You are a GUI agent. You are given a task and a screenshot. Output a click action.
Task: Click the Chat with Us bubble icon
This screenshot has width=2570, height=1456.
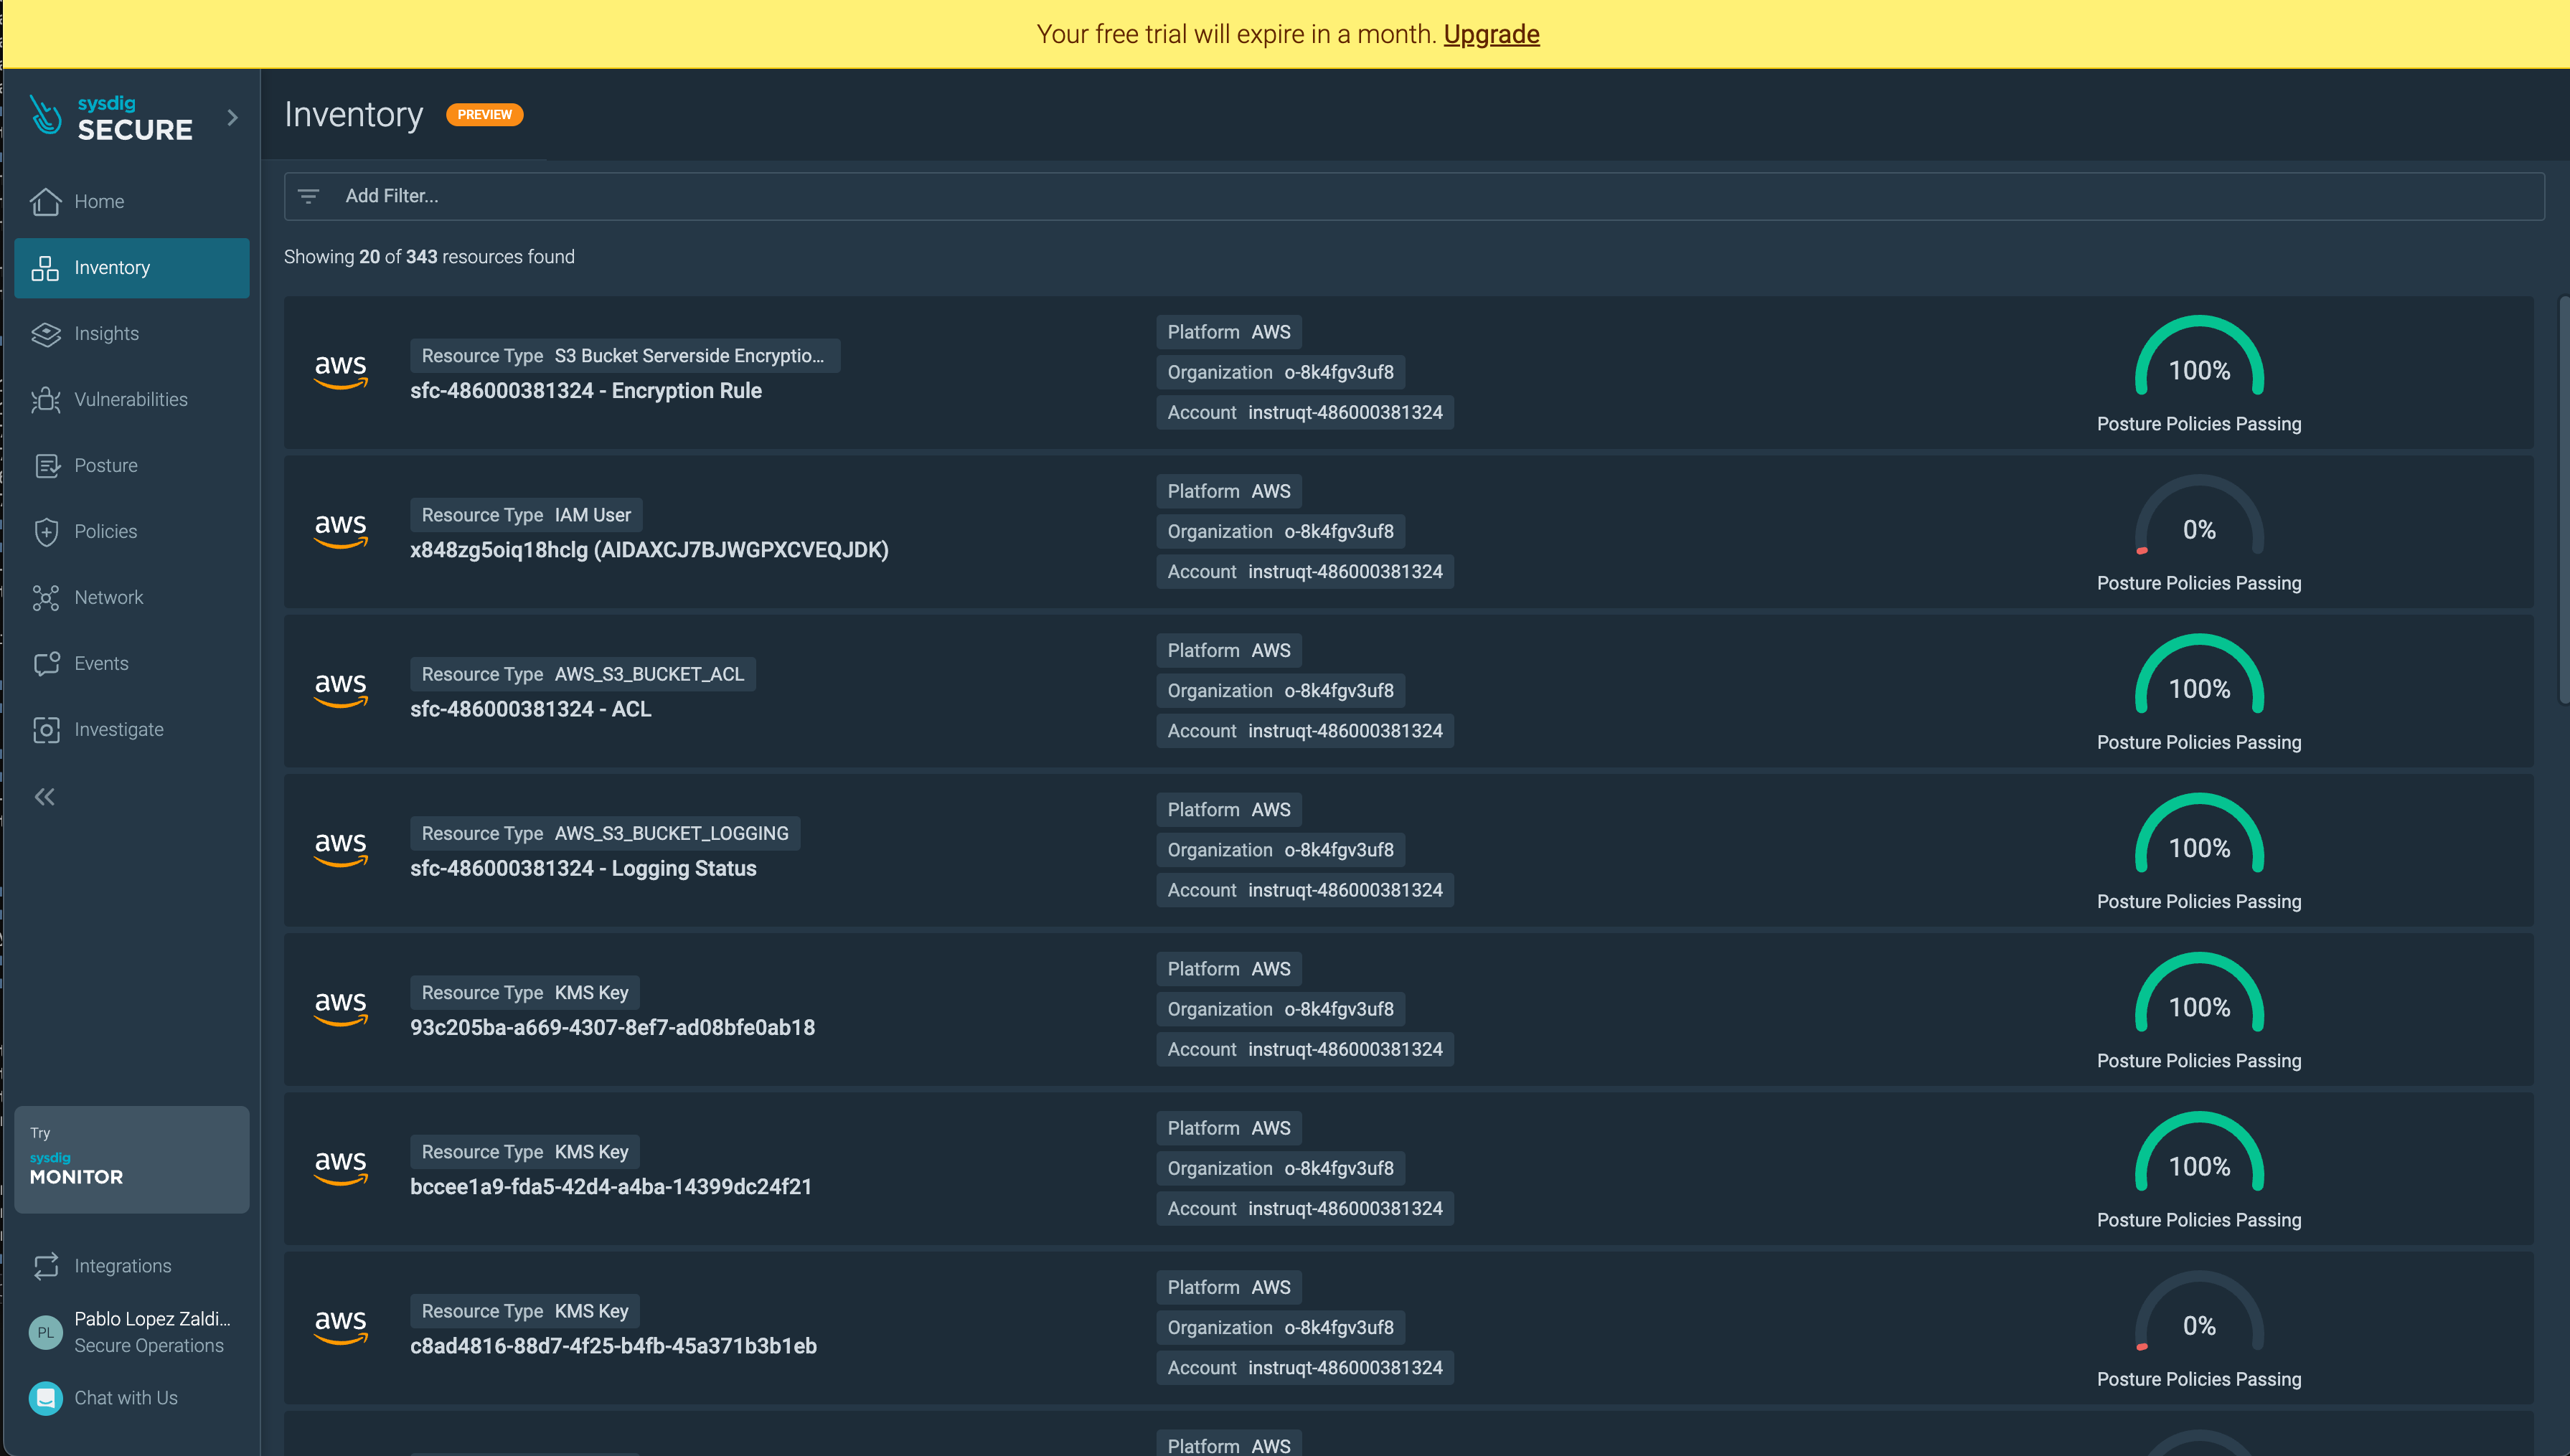[x=46, y=1398]
